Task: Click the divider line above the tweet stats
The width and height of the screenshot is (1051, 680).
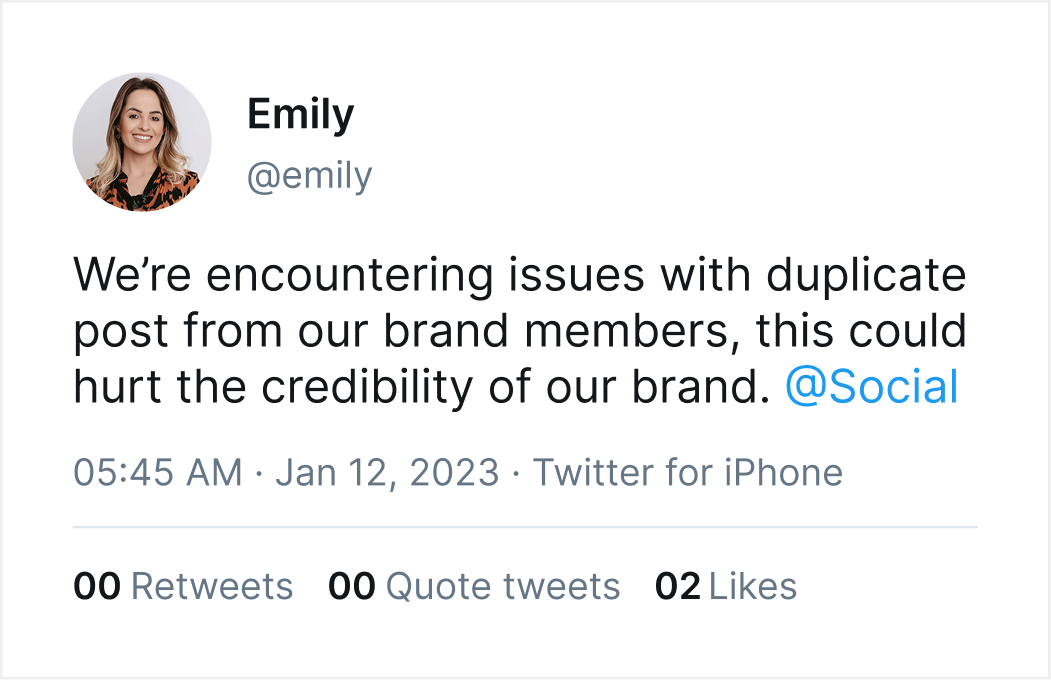Action: [525, 527]
